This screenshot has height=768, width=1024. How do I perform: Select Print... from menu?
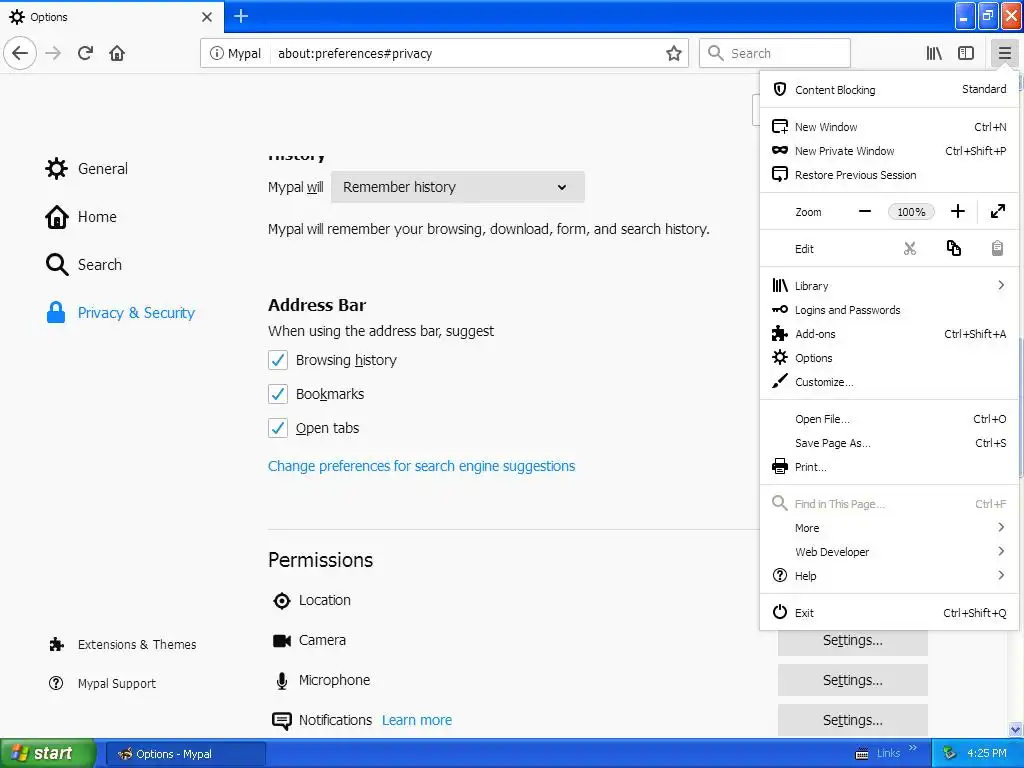[x=889, y=467]
